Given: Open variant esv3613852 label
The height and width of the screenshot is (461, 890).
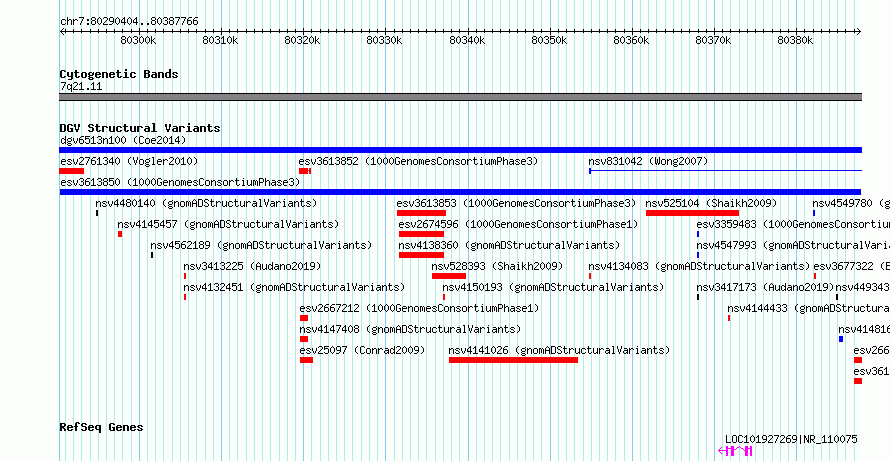Looking at the screenshot, I should pyautogui.click(x=418, y=161).
